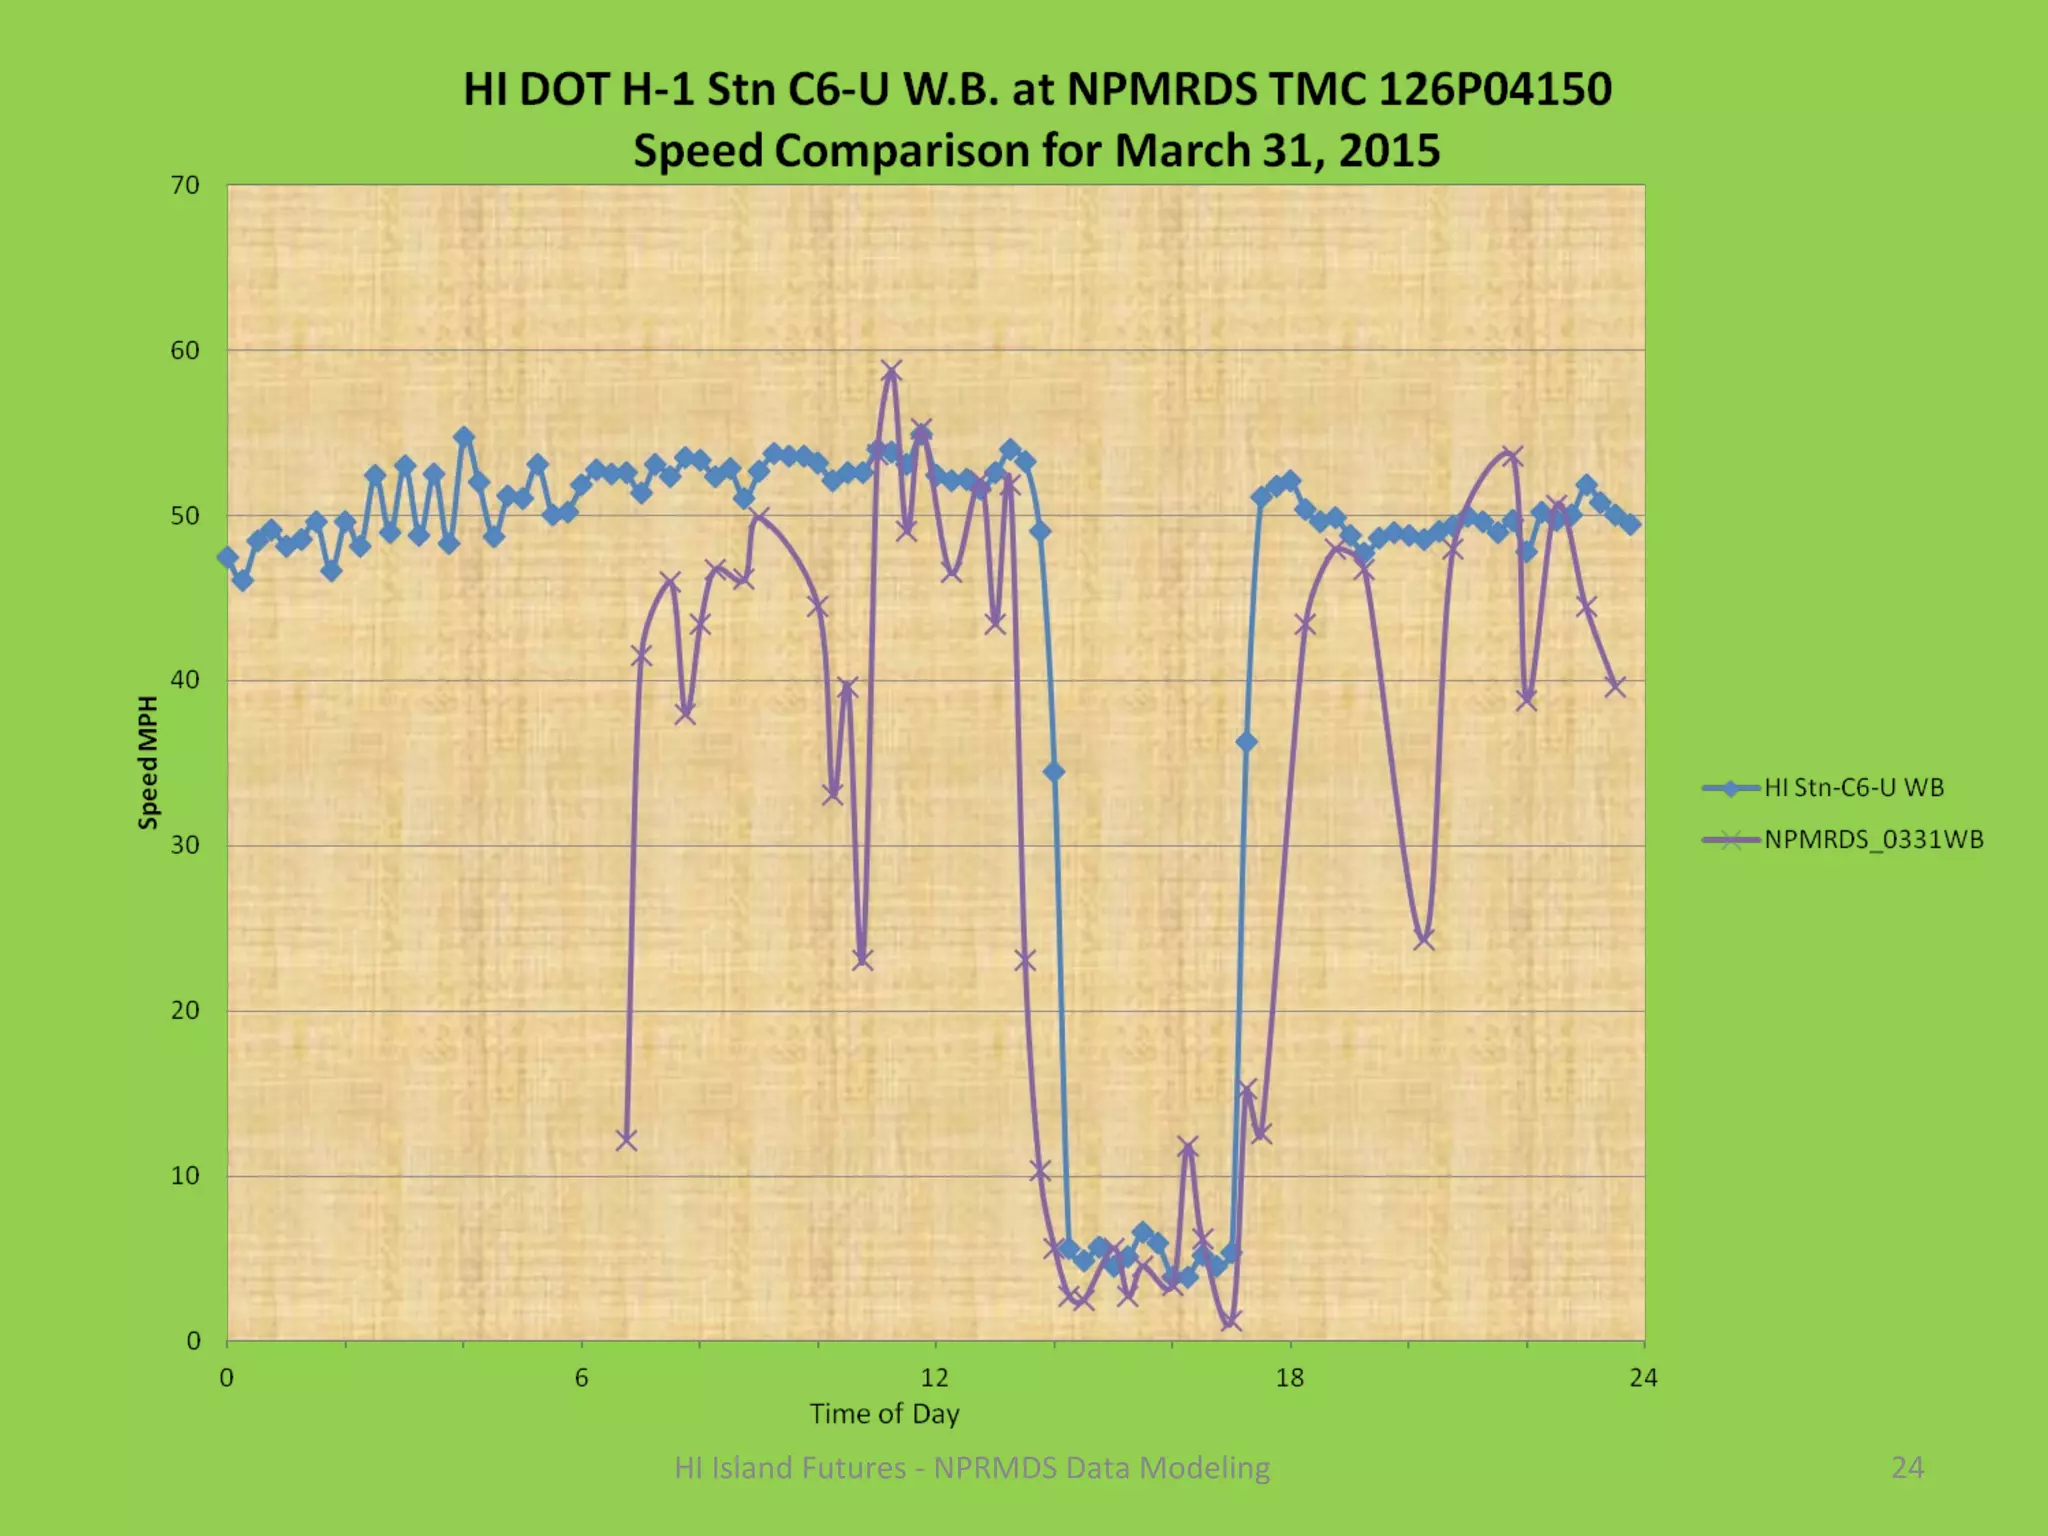The image size is (2048, 1536).
Task: Click the blue diamond legend marker
Action: [x=1731, y=788]
